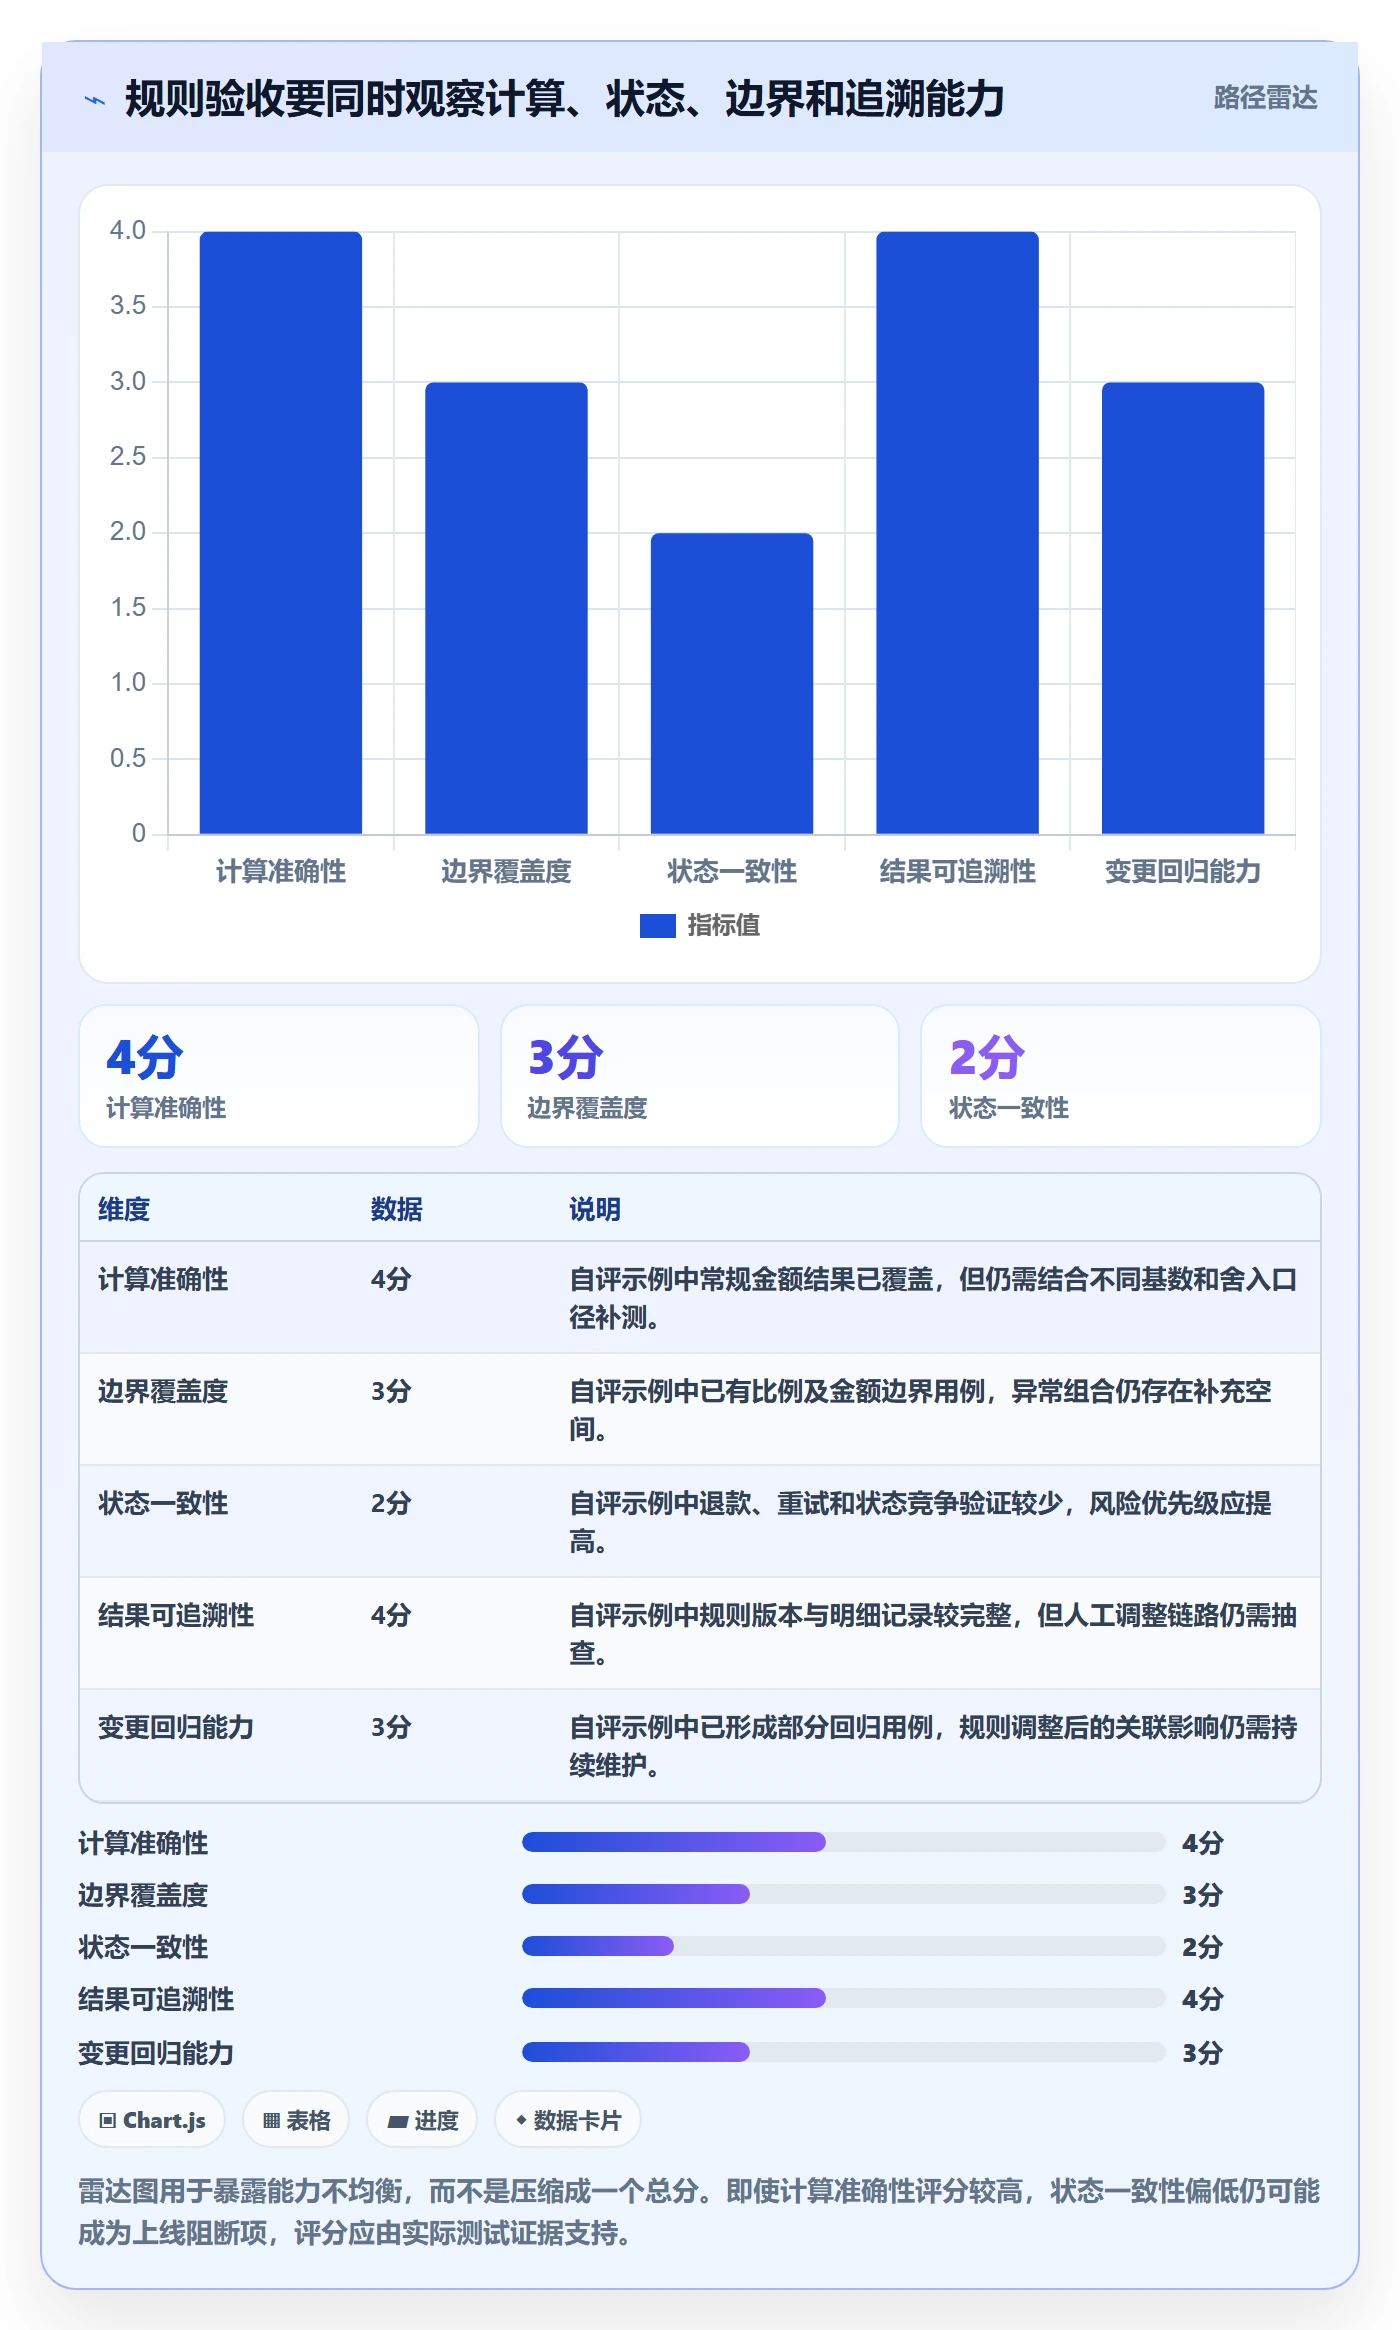Toggle the 指标值 legend color box
This screenshot has height=2330, width=1400.
[657, 926]
